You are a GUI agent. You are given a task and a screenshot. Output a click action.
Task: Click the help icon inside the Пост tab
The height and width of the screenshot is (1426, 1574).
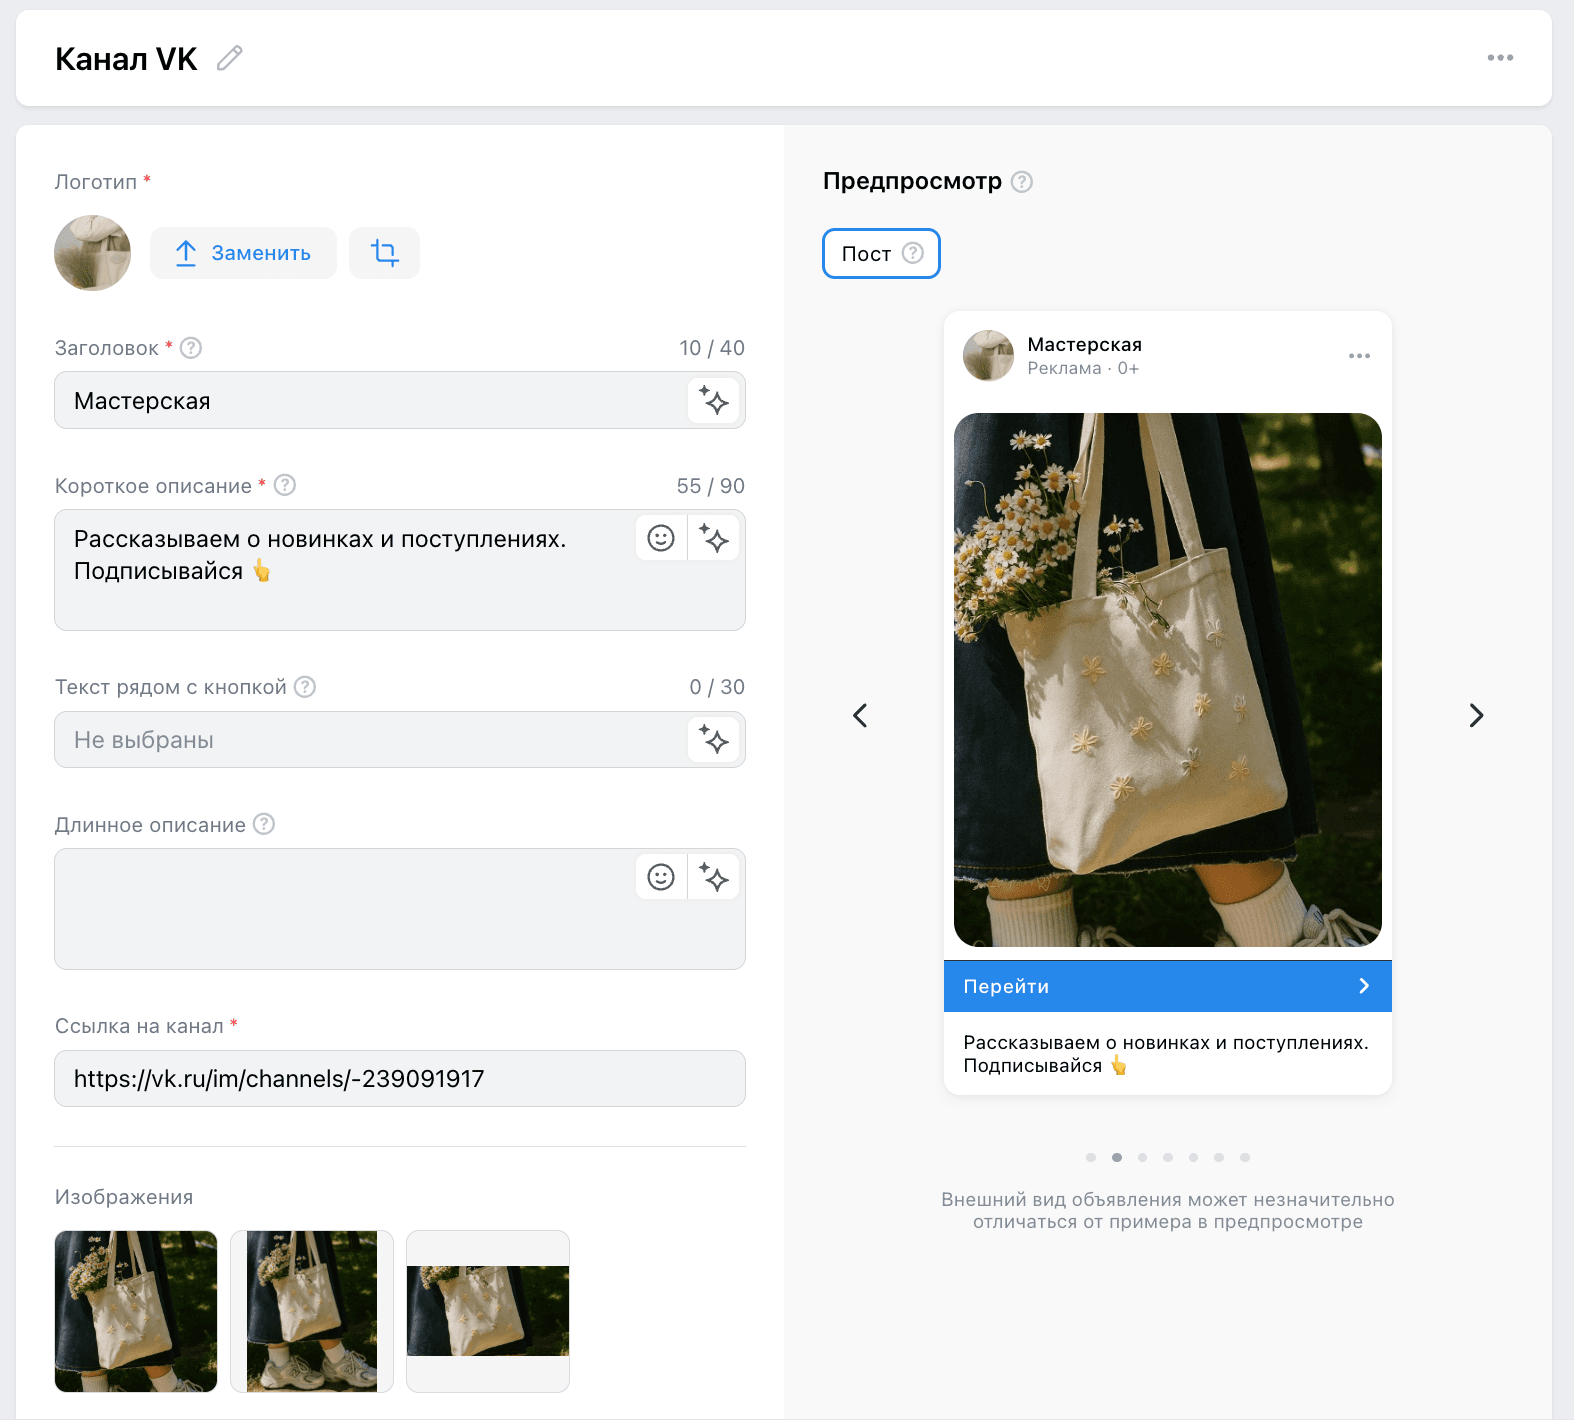pyautogui.click(x=913, y=253)
